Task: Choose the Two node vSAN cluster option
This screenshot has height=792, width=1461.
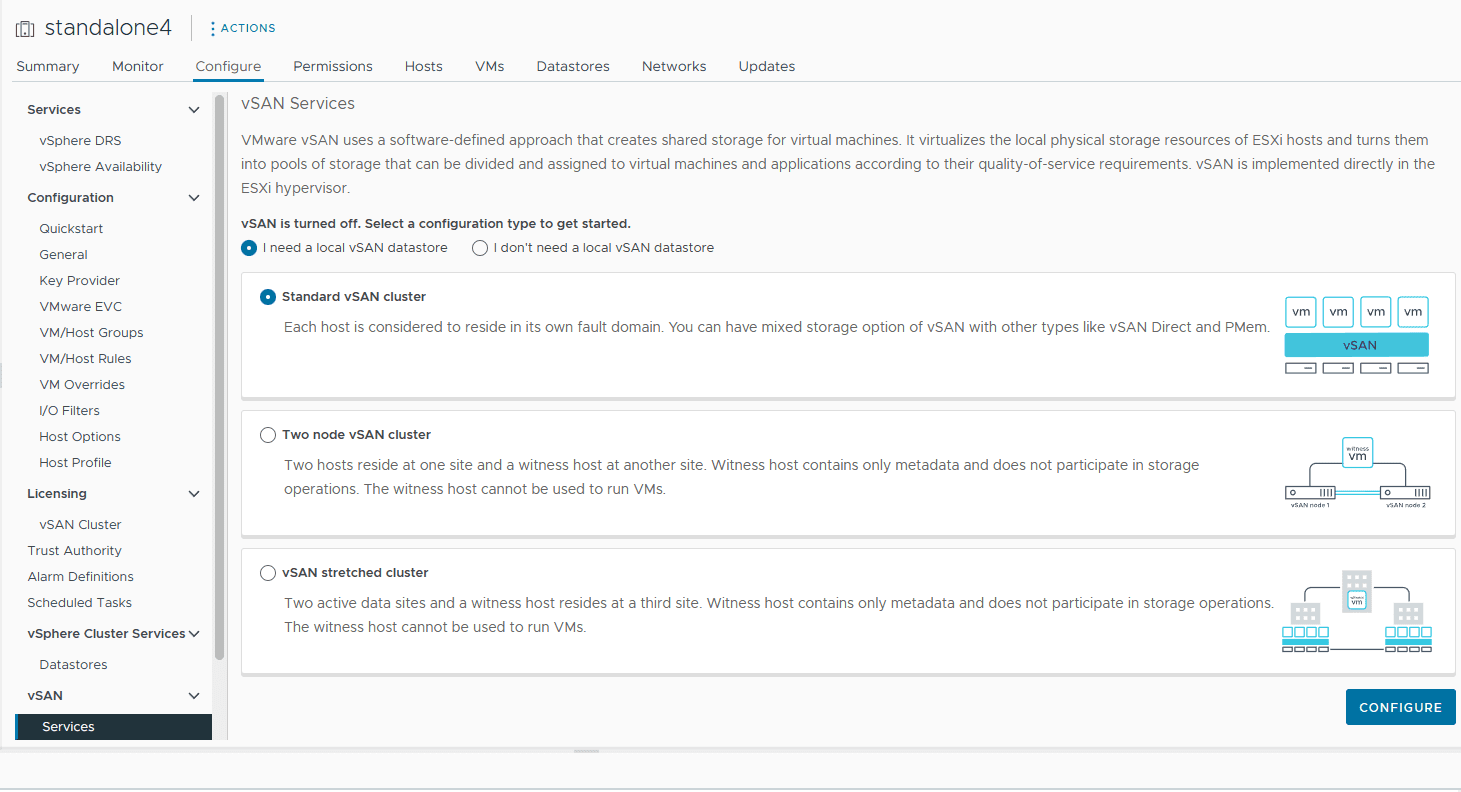Action: point(268,435)
